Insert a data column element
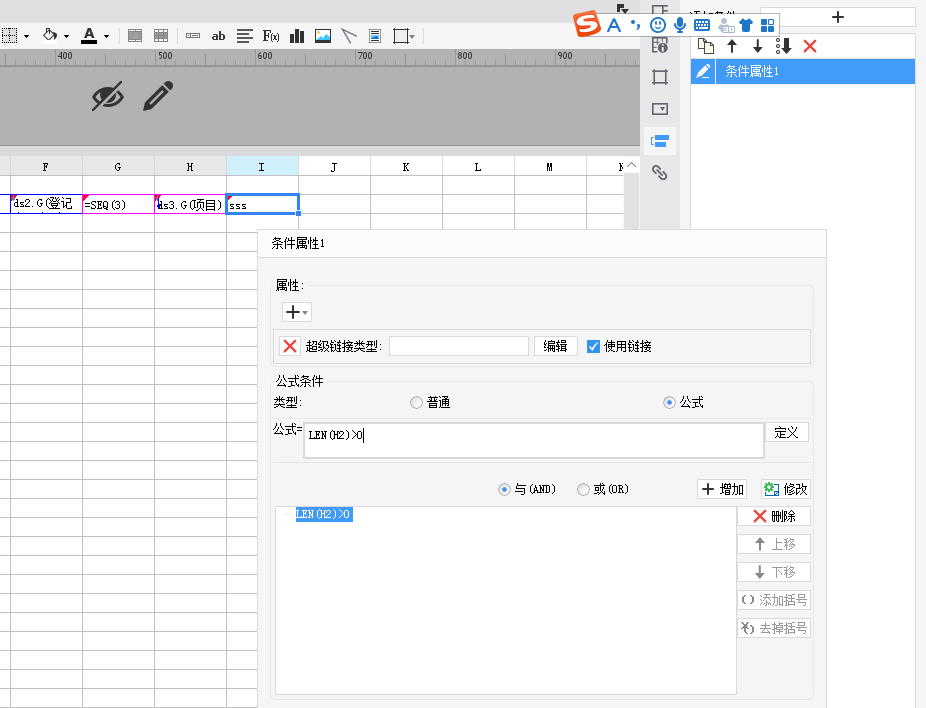This screenshot has width=926, height=708. [x=193, y=36]
